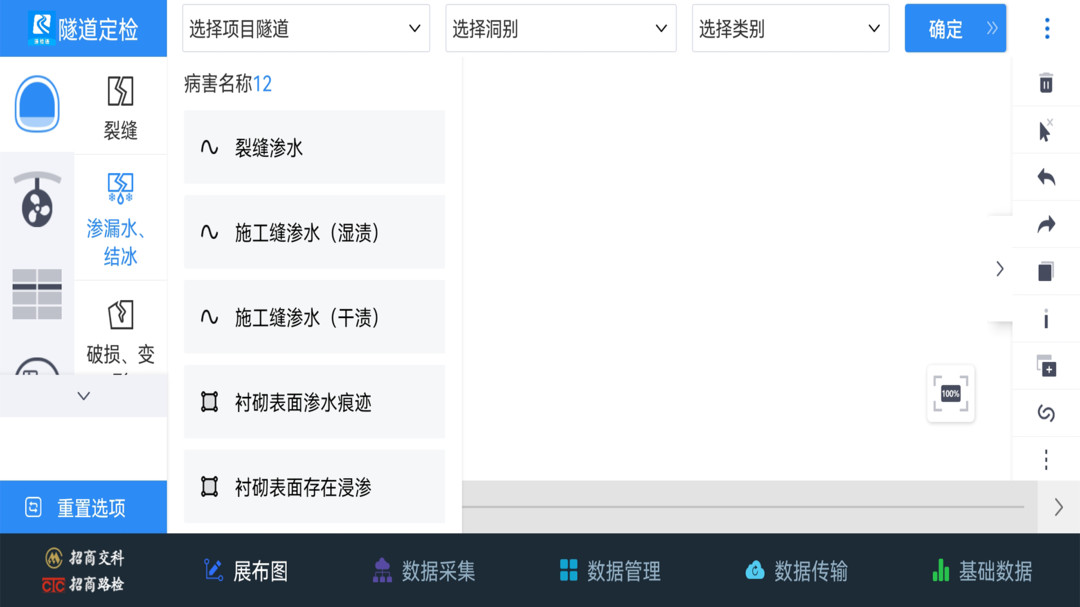
Task: Click the trash delete icon
Action: point(1046,83)
